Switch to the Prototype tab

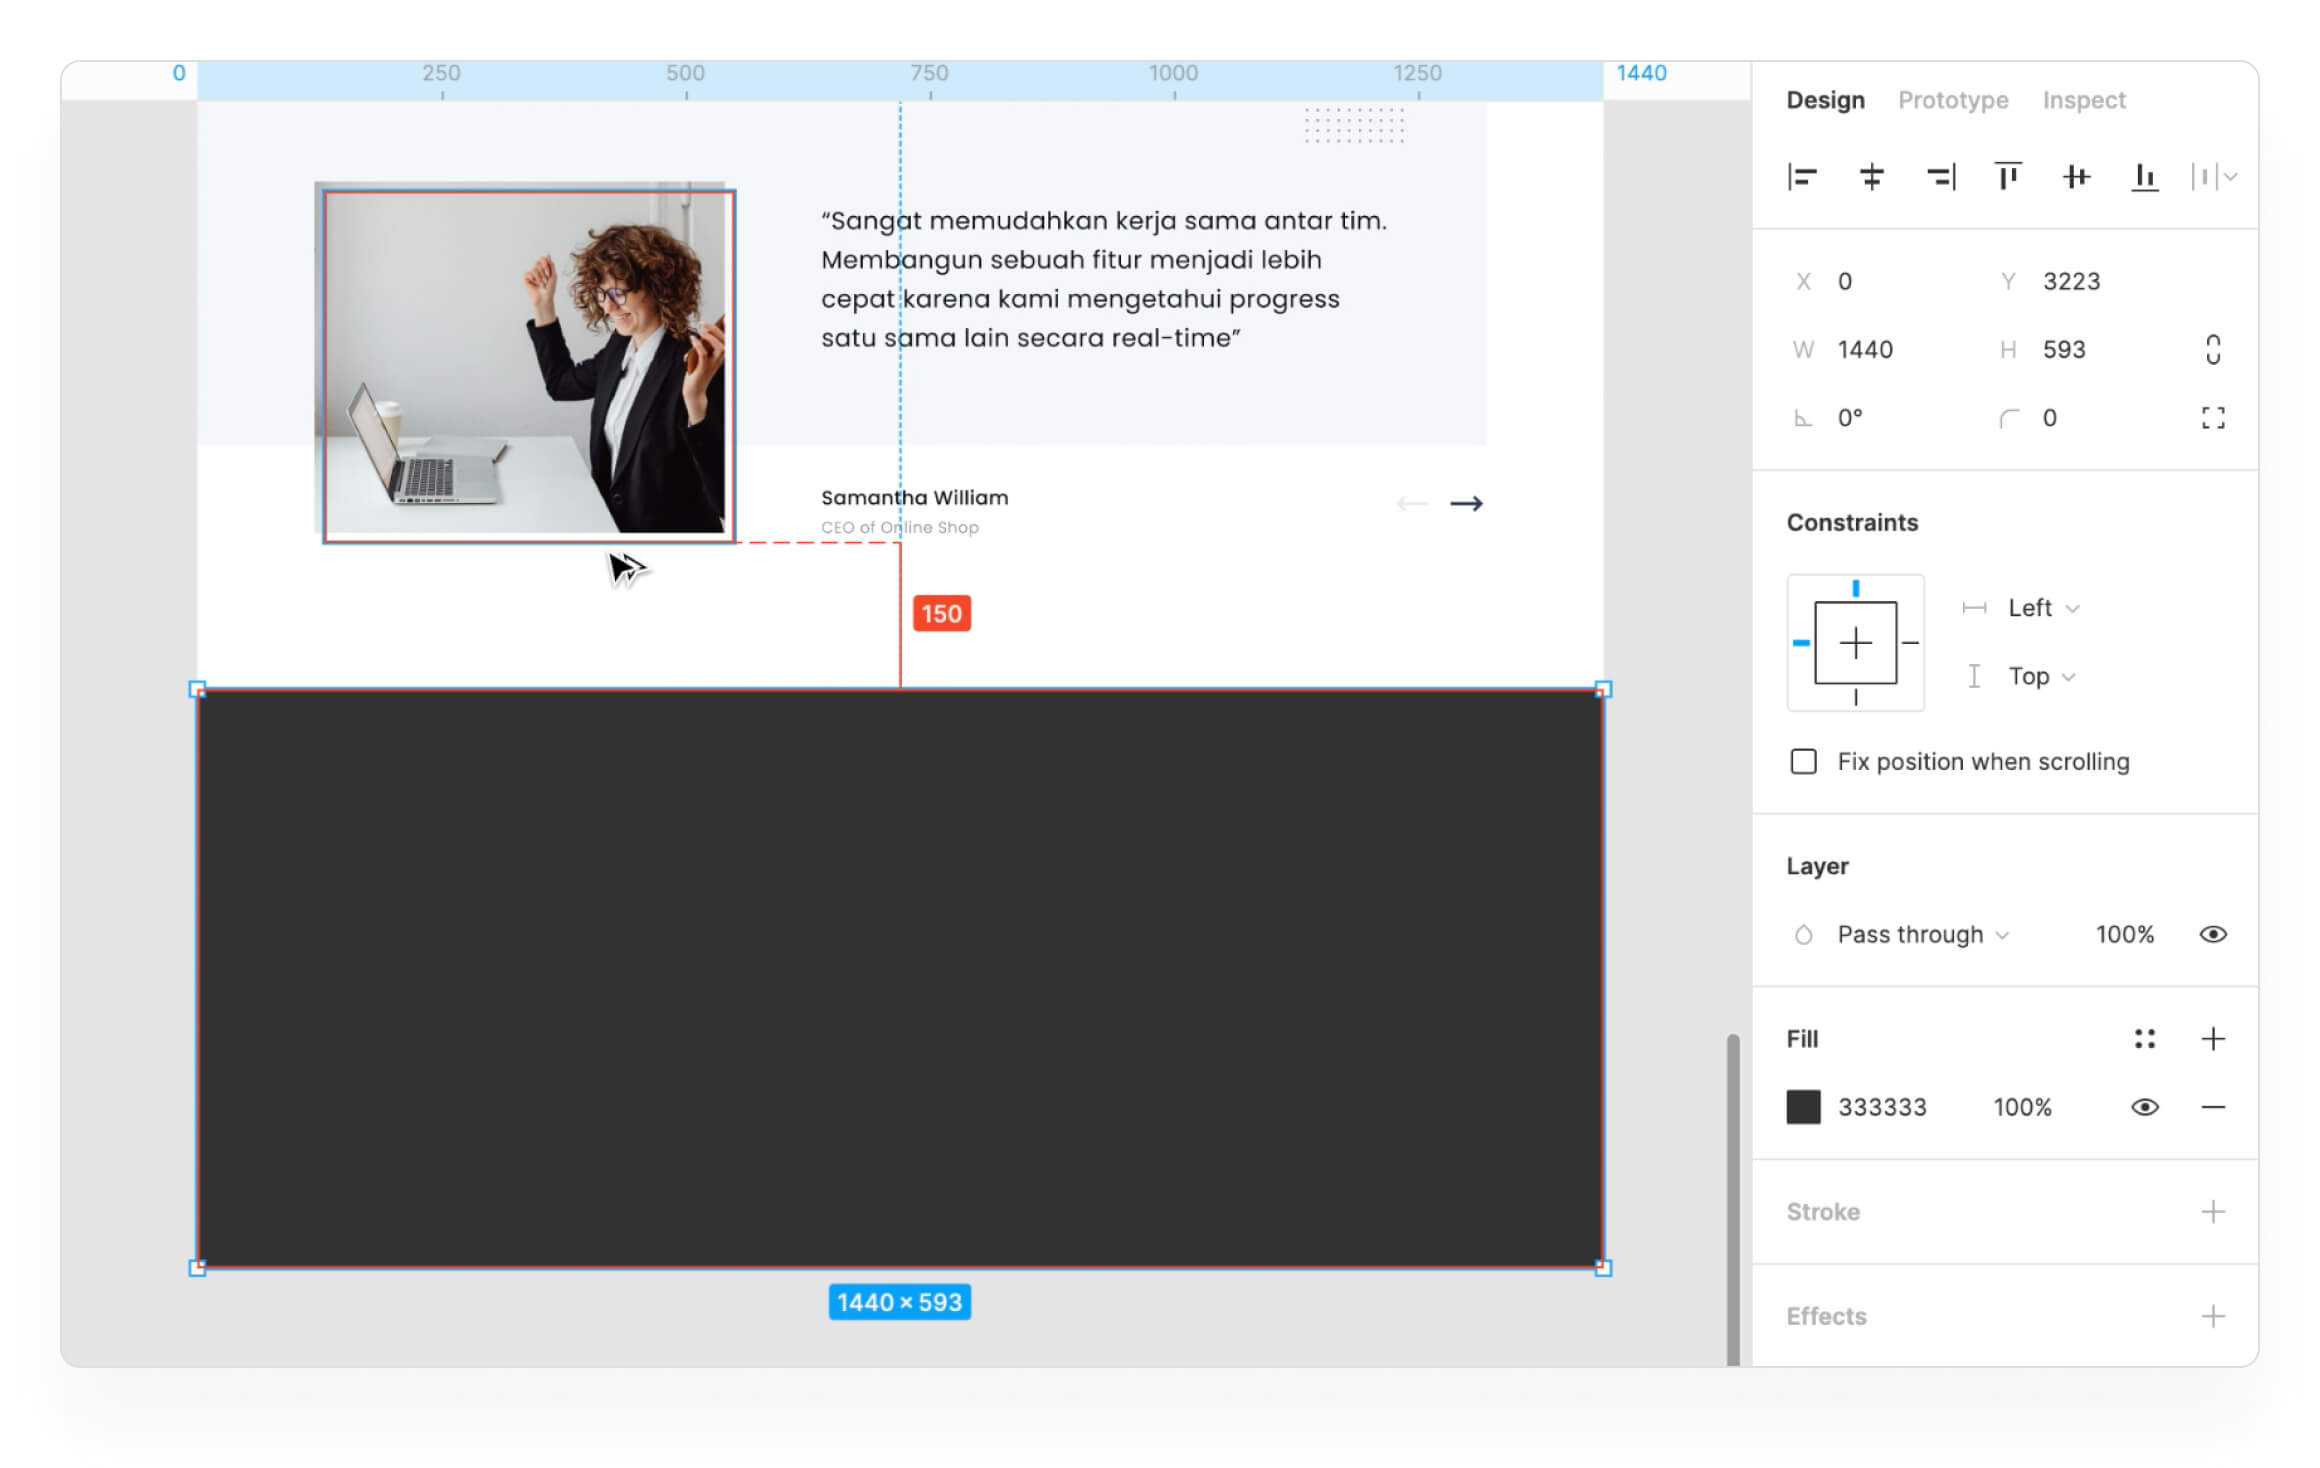point(1953,100)
